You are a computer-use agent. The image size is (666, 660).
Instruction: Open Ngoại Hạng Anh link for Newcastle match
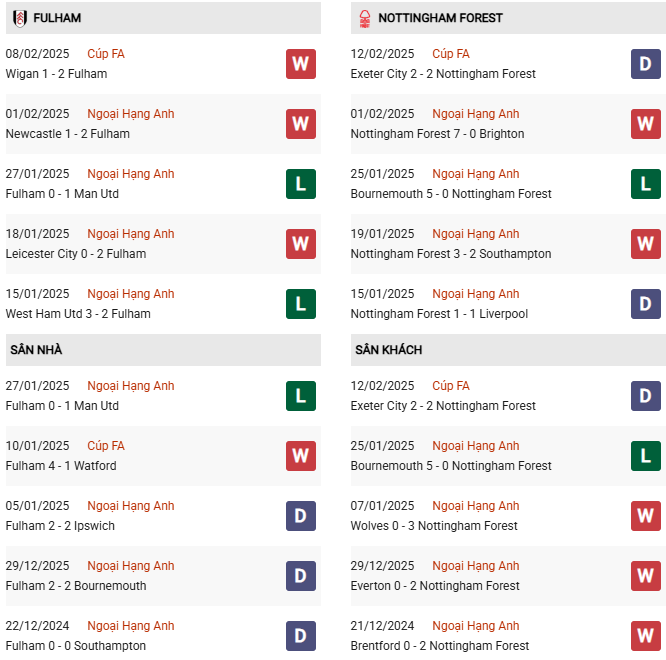point(130,114)
